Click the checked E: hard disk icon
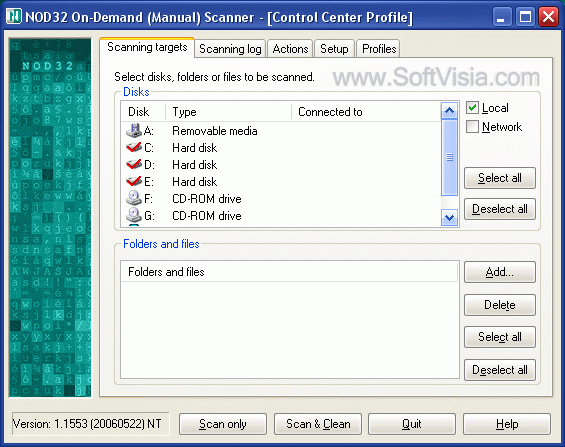 click(134, 181)
